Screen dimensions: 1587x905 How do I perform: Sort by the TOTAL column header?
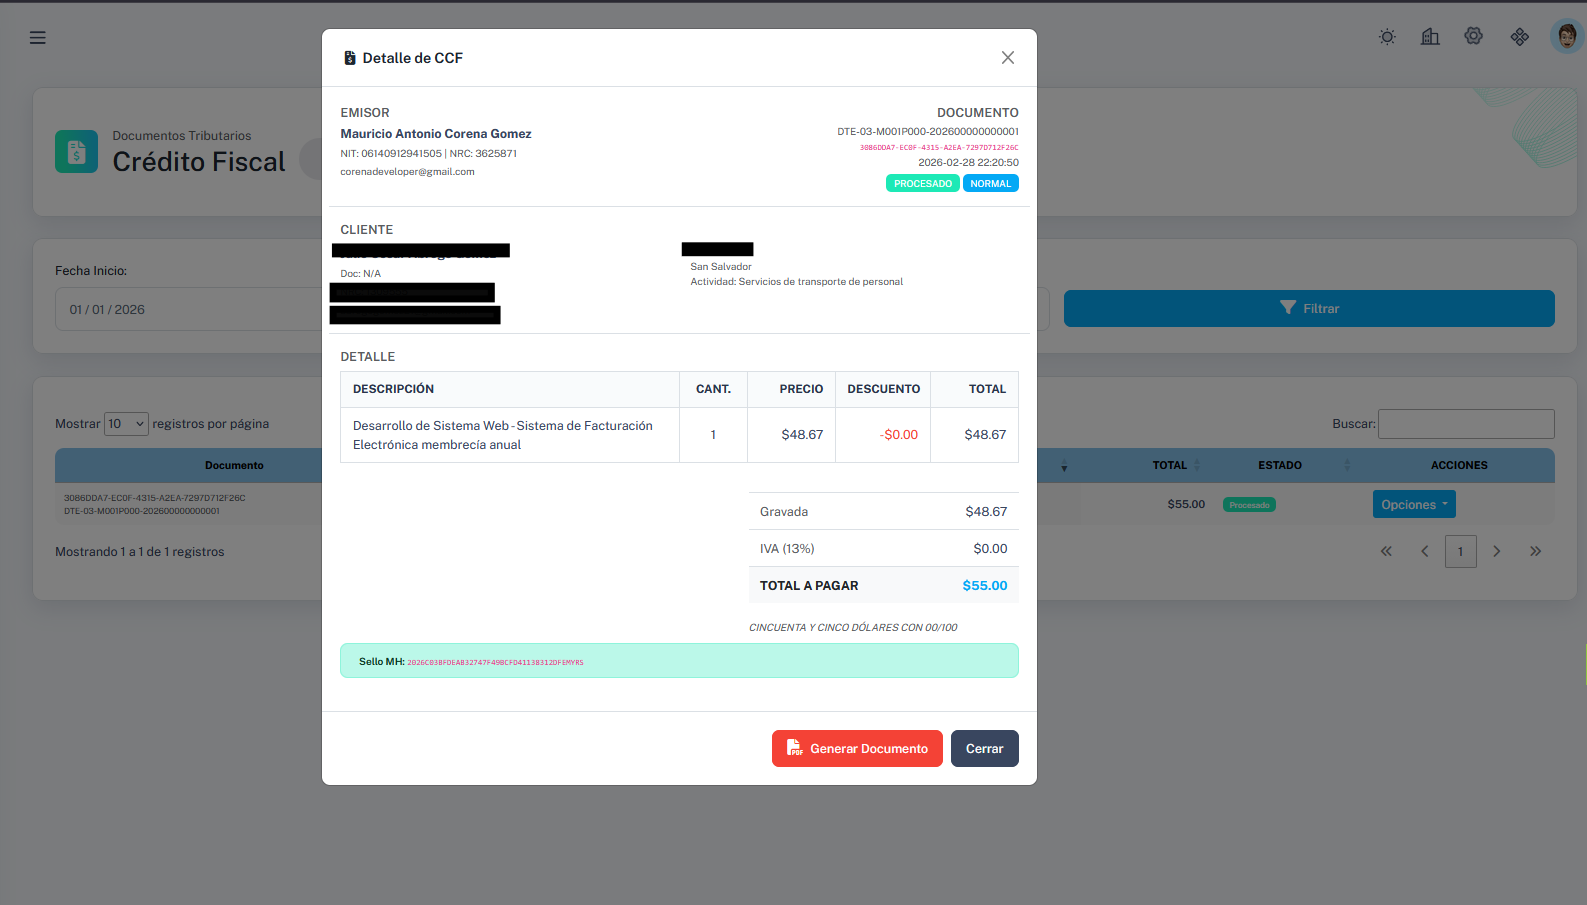(x=1170, y=466)
